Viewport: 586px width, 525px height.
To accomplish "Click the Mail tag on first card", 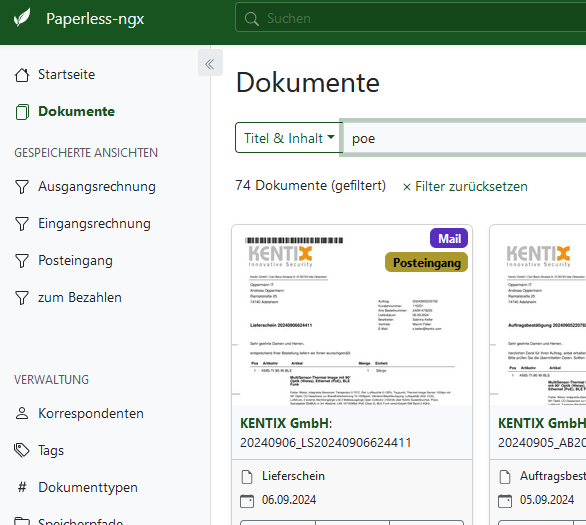I will click(x=449, y=238).
